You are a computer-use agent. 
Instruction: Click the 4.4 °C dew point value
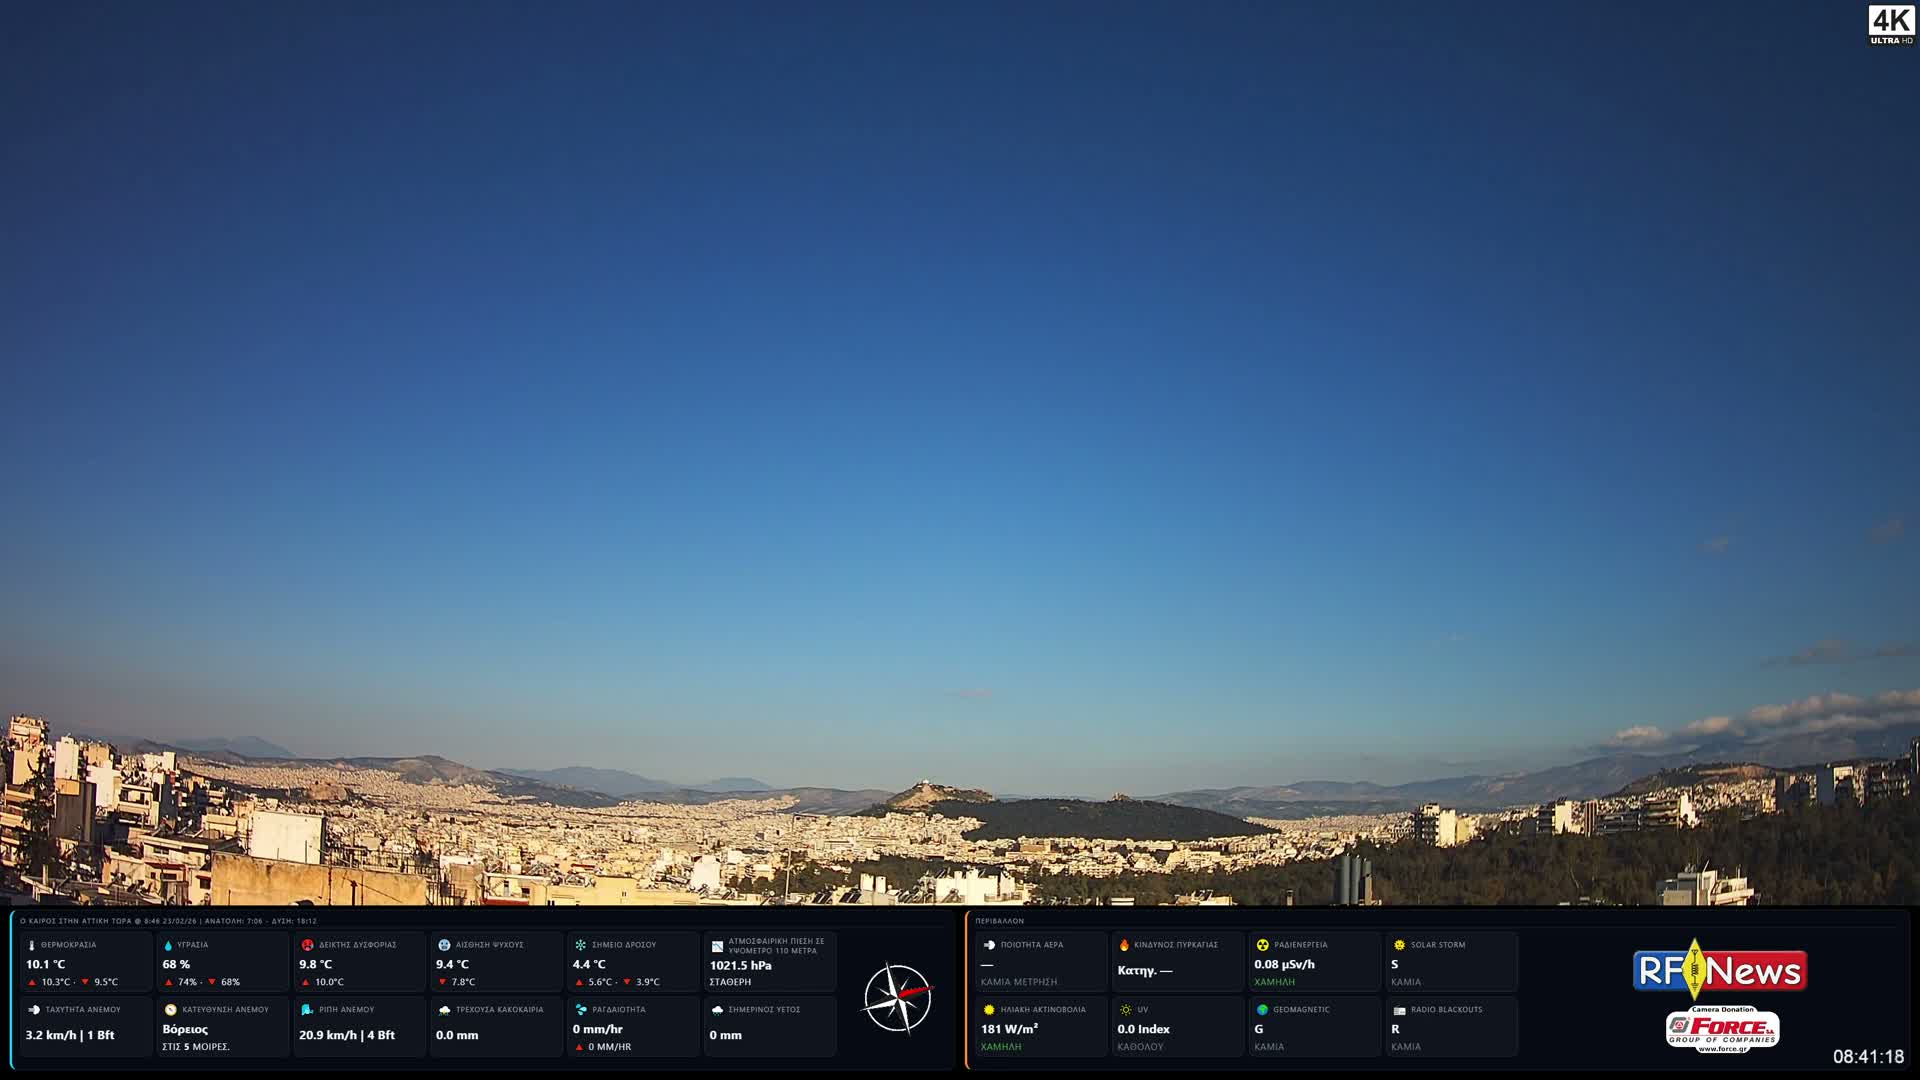click(589, 965)
